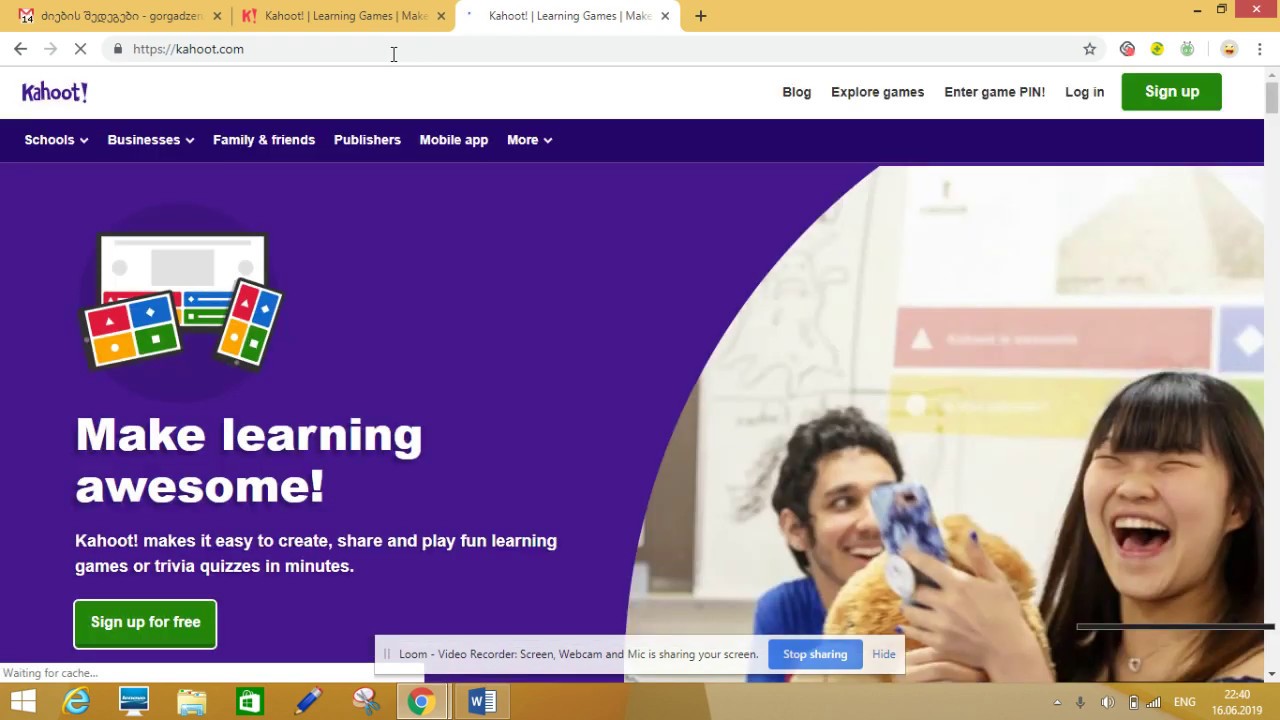1280x720 pixels.
Task: View site info via the padlock icon
Action: pos(118,49)
